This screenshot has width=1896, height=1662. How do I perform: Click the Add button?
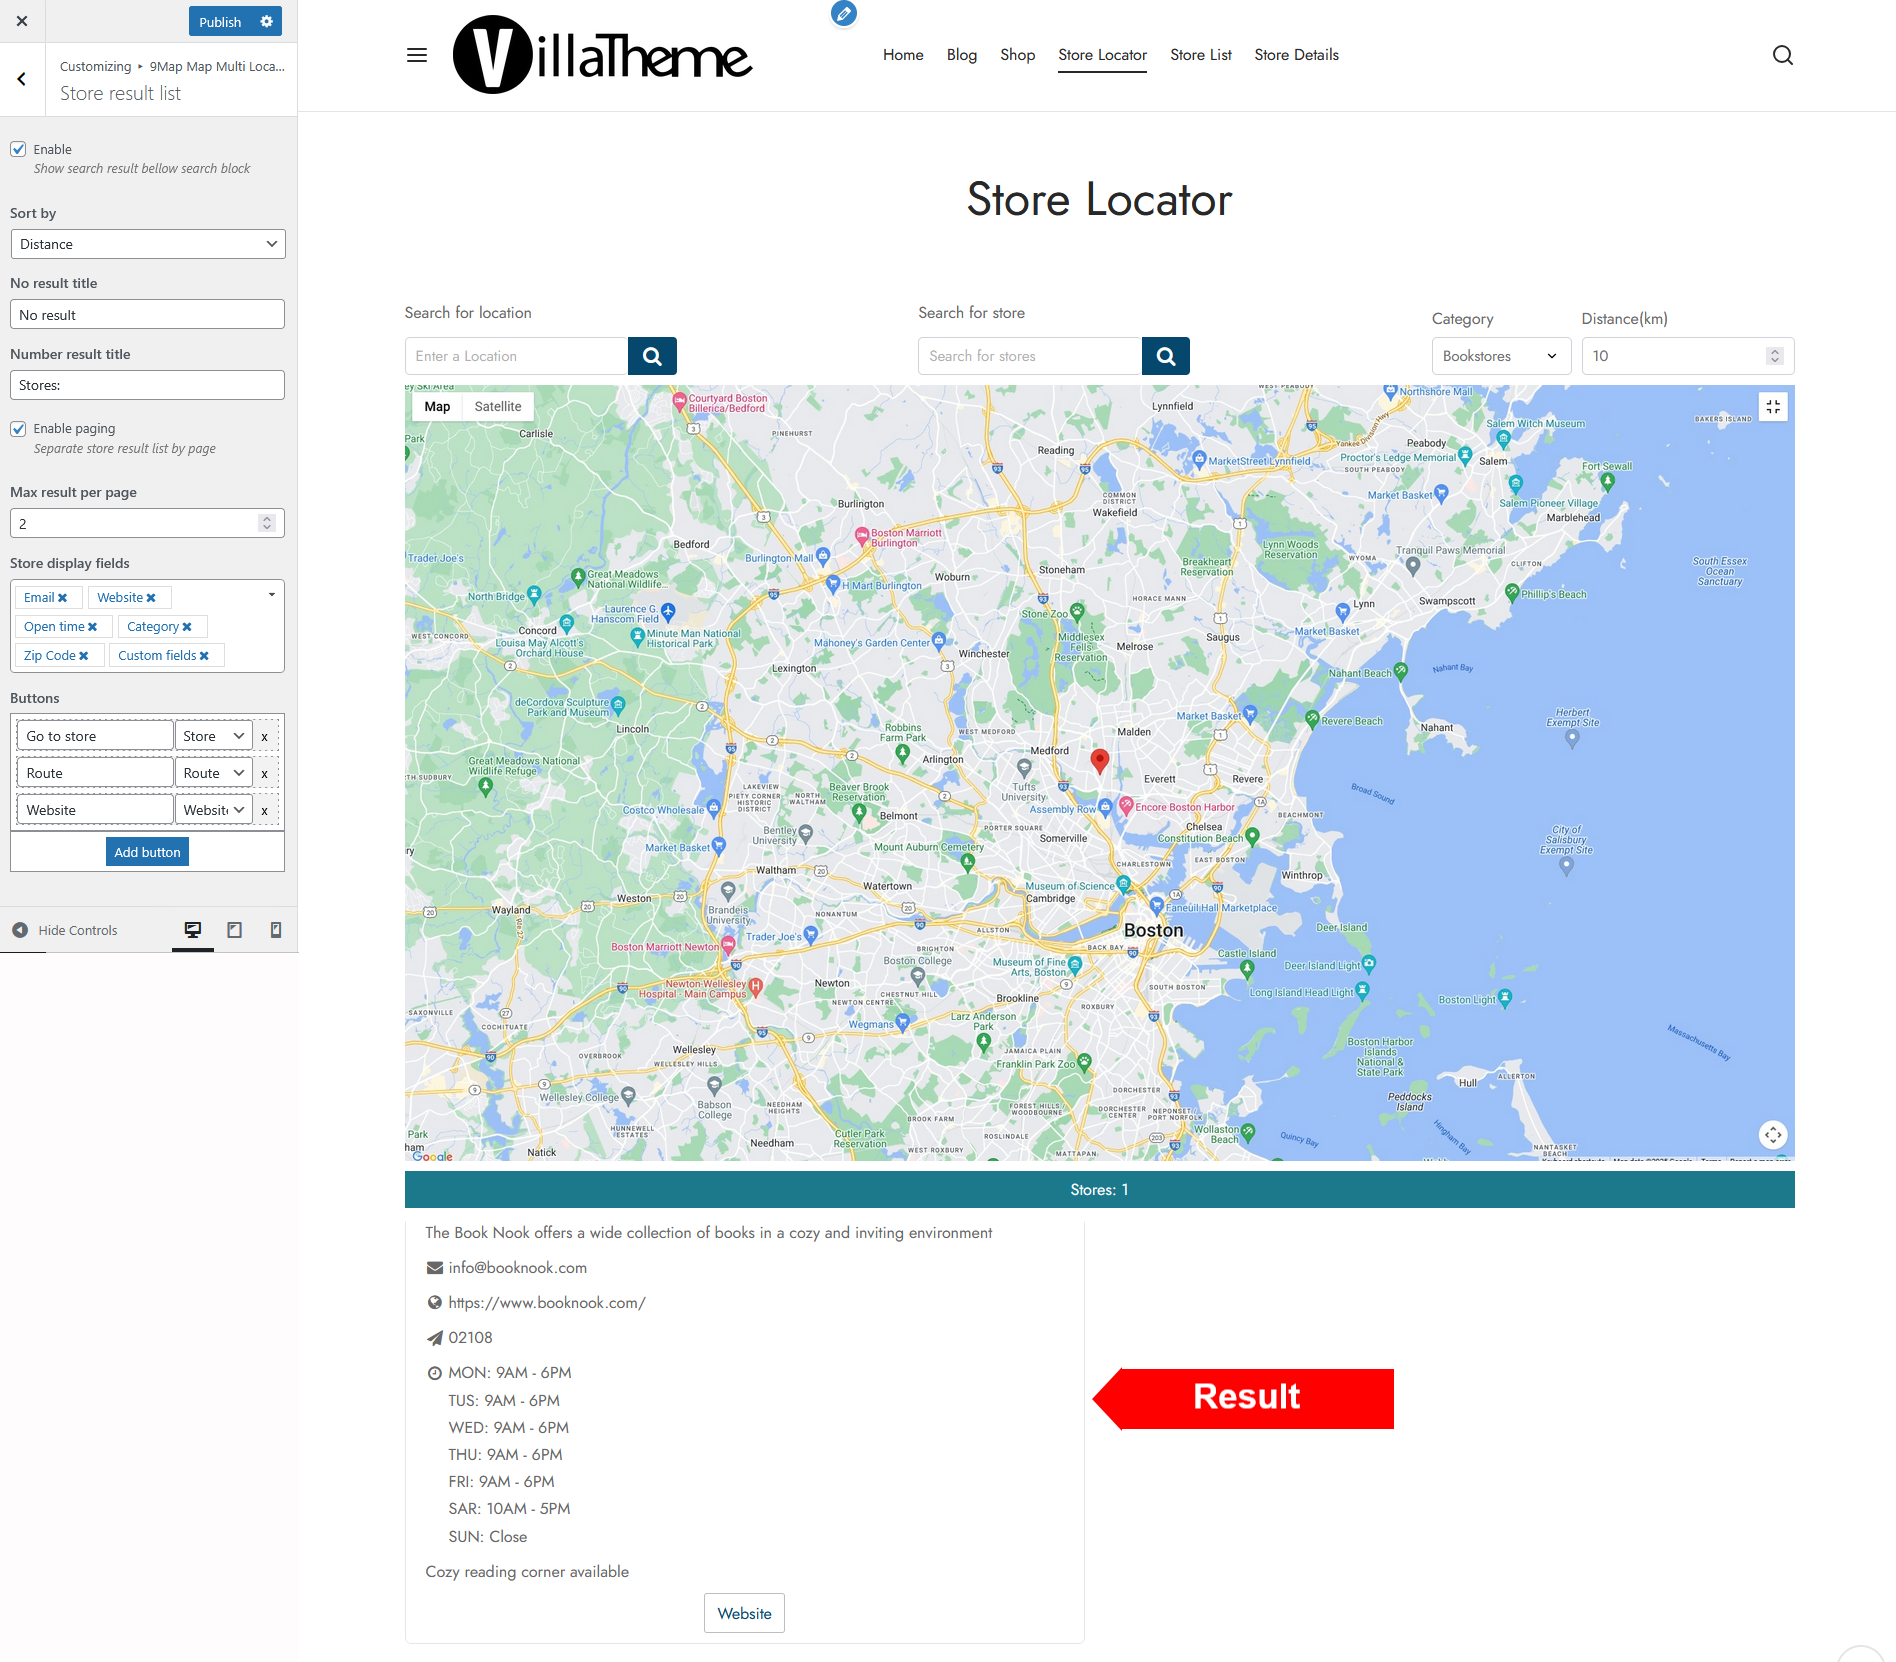[147, 852]
